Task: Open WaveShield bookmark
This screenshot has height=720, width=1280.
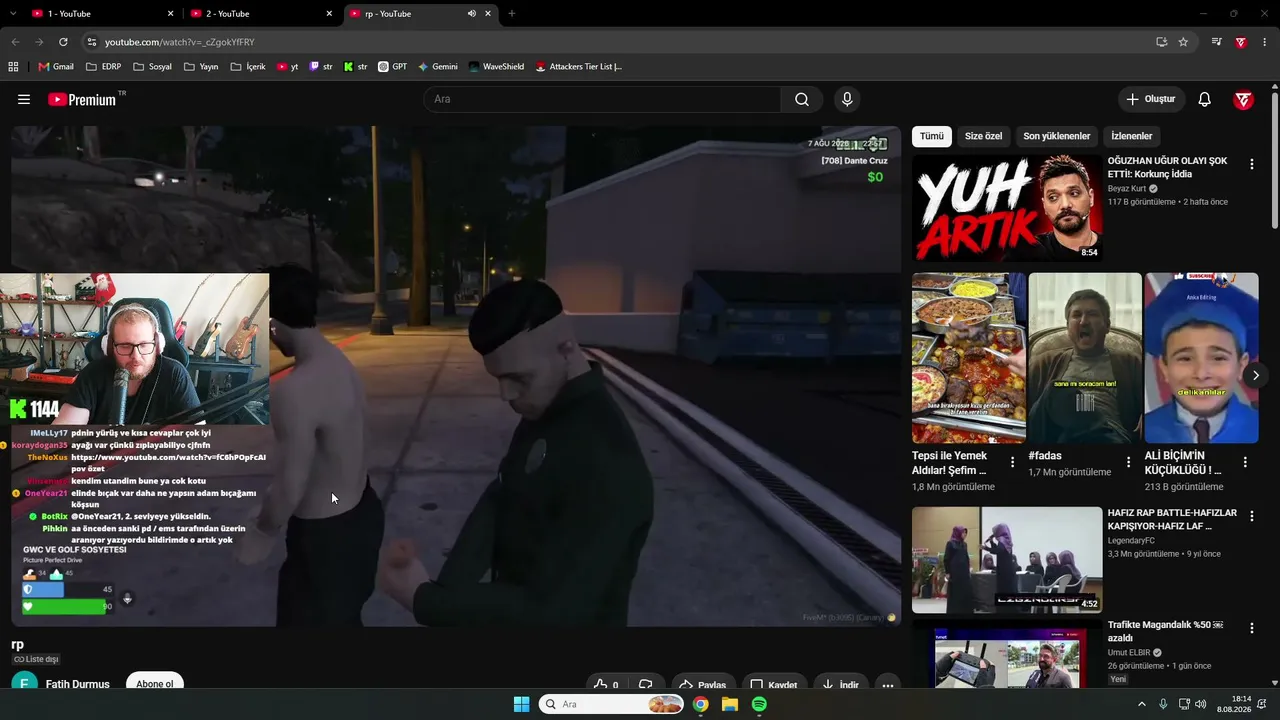Action: point(496,67)
